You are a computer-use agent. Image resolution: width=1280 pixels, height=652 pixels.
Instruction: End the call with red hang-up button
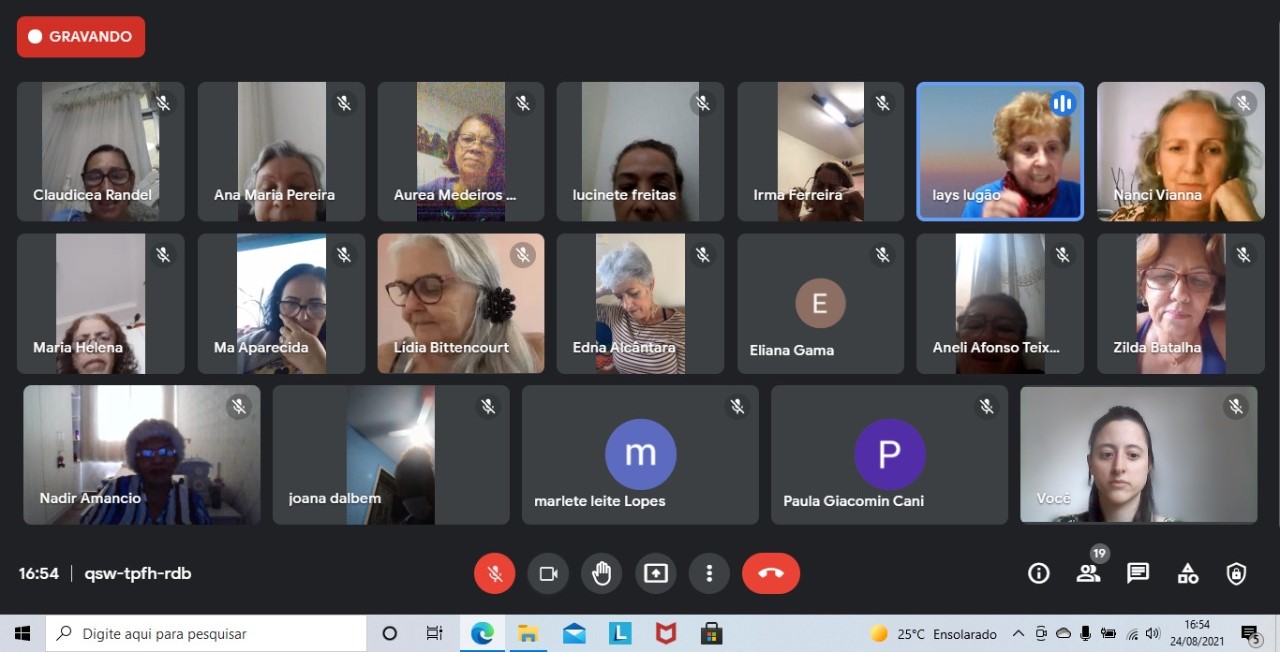click(x=770, y=574)
